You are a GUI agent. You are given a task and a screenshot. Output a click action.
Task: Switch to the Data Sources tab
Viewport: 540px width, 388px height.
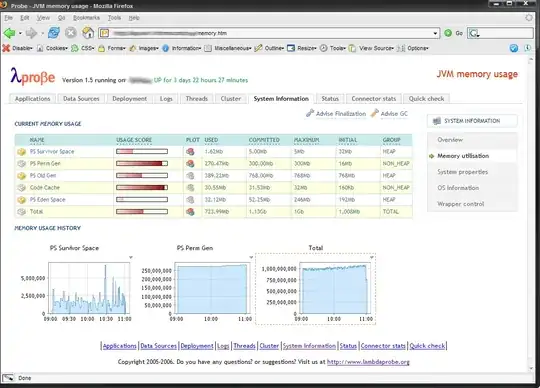point(81,99)
